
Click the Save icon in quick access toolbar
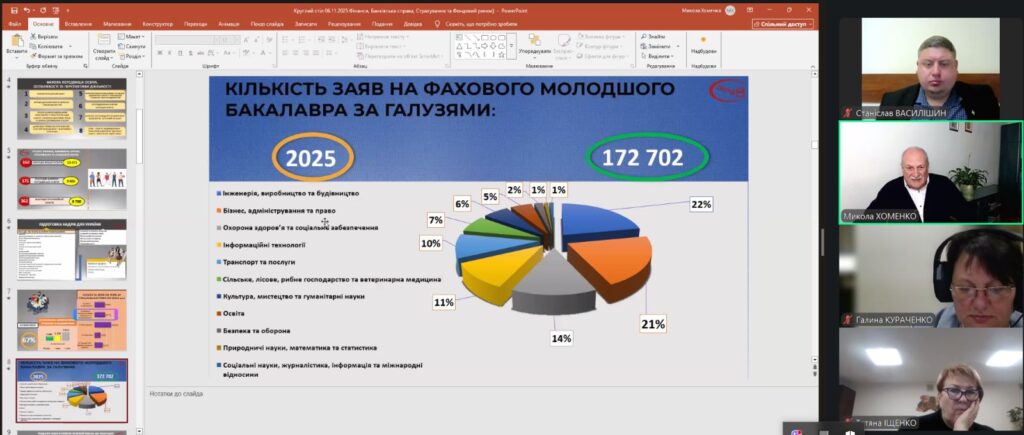click(14, 10)
